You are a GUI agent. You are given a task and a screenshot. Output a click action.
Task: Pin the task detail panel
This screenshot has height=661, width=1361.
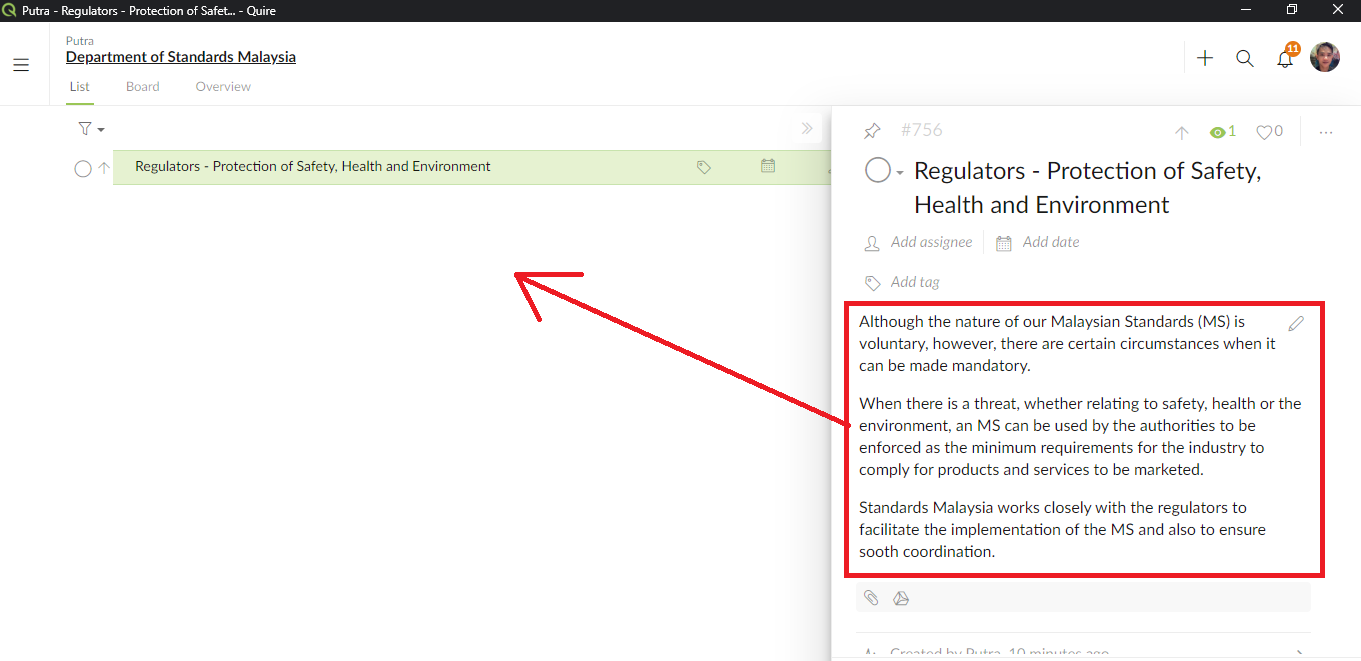(872, 131)
